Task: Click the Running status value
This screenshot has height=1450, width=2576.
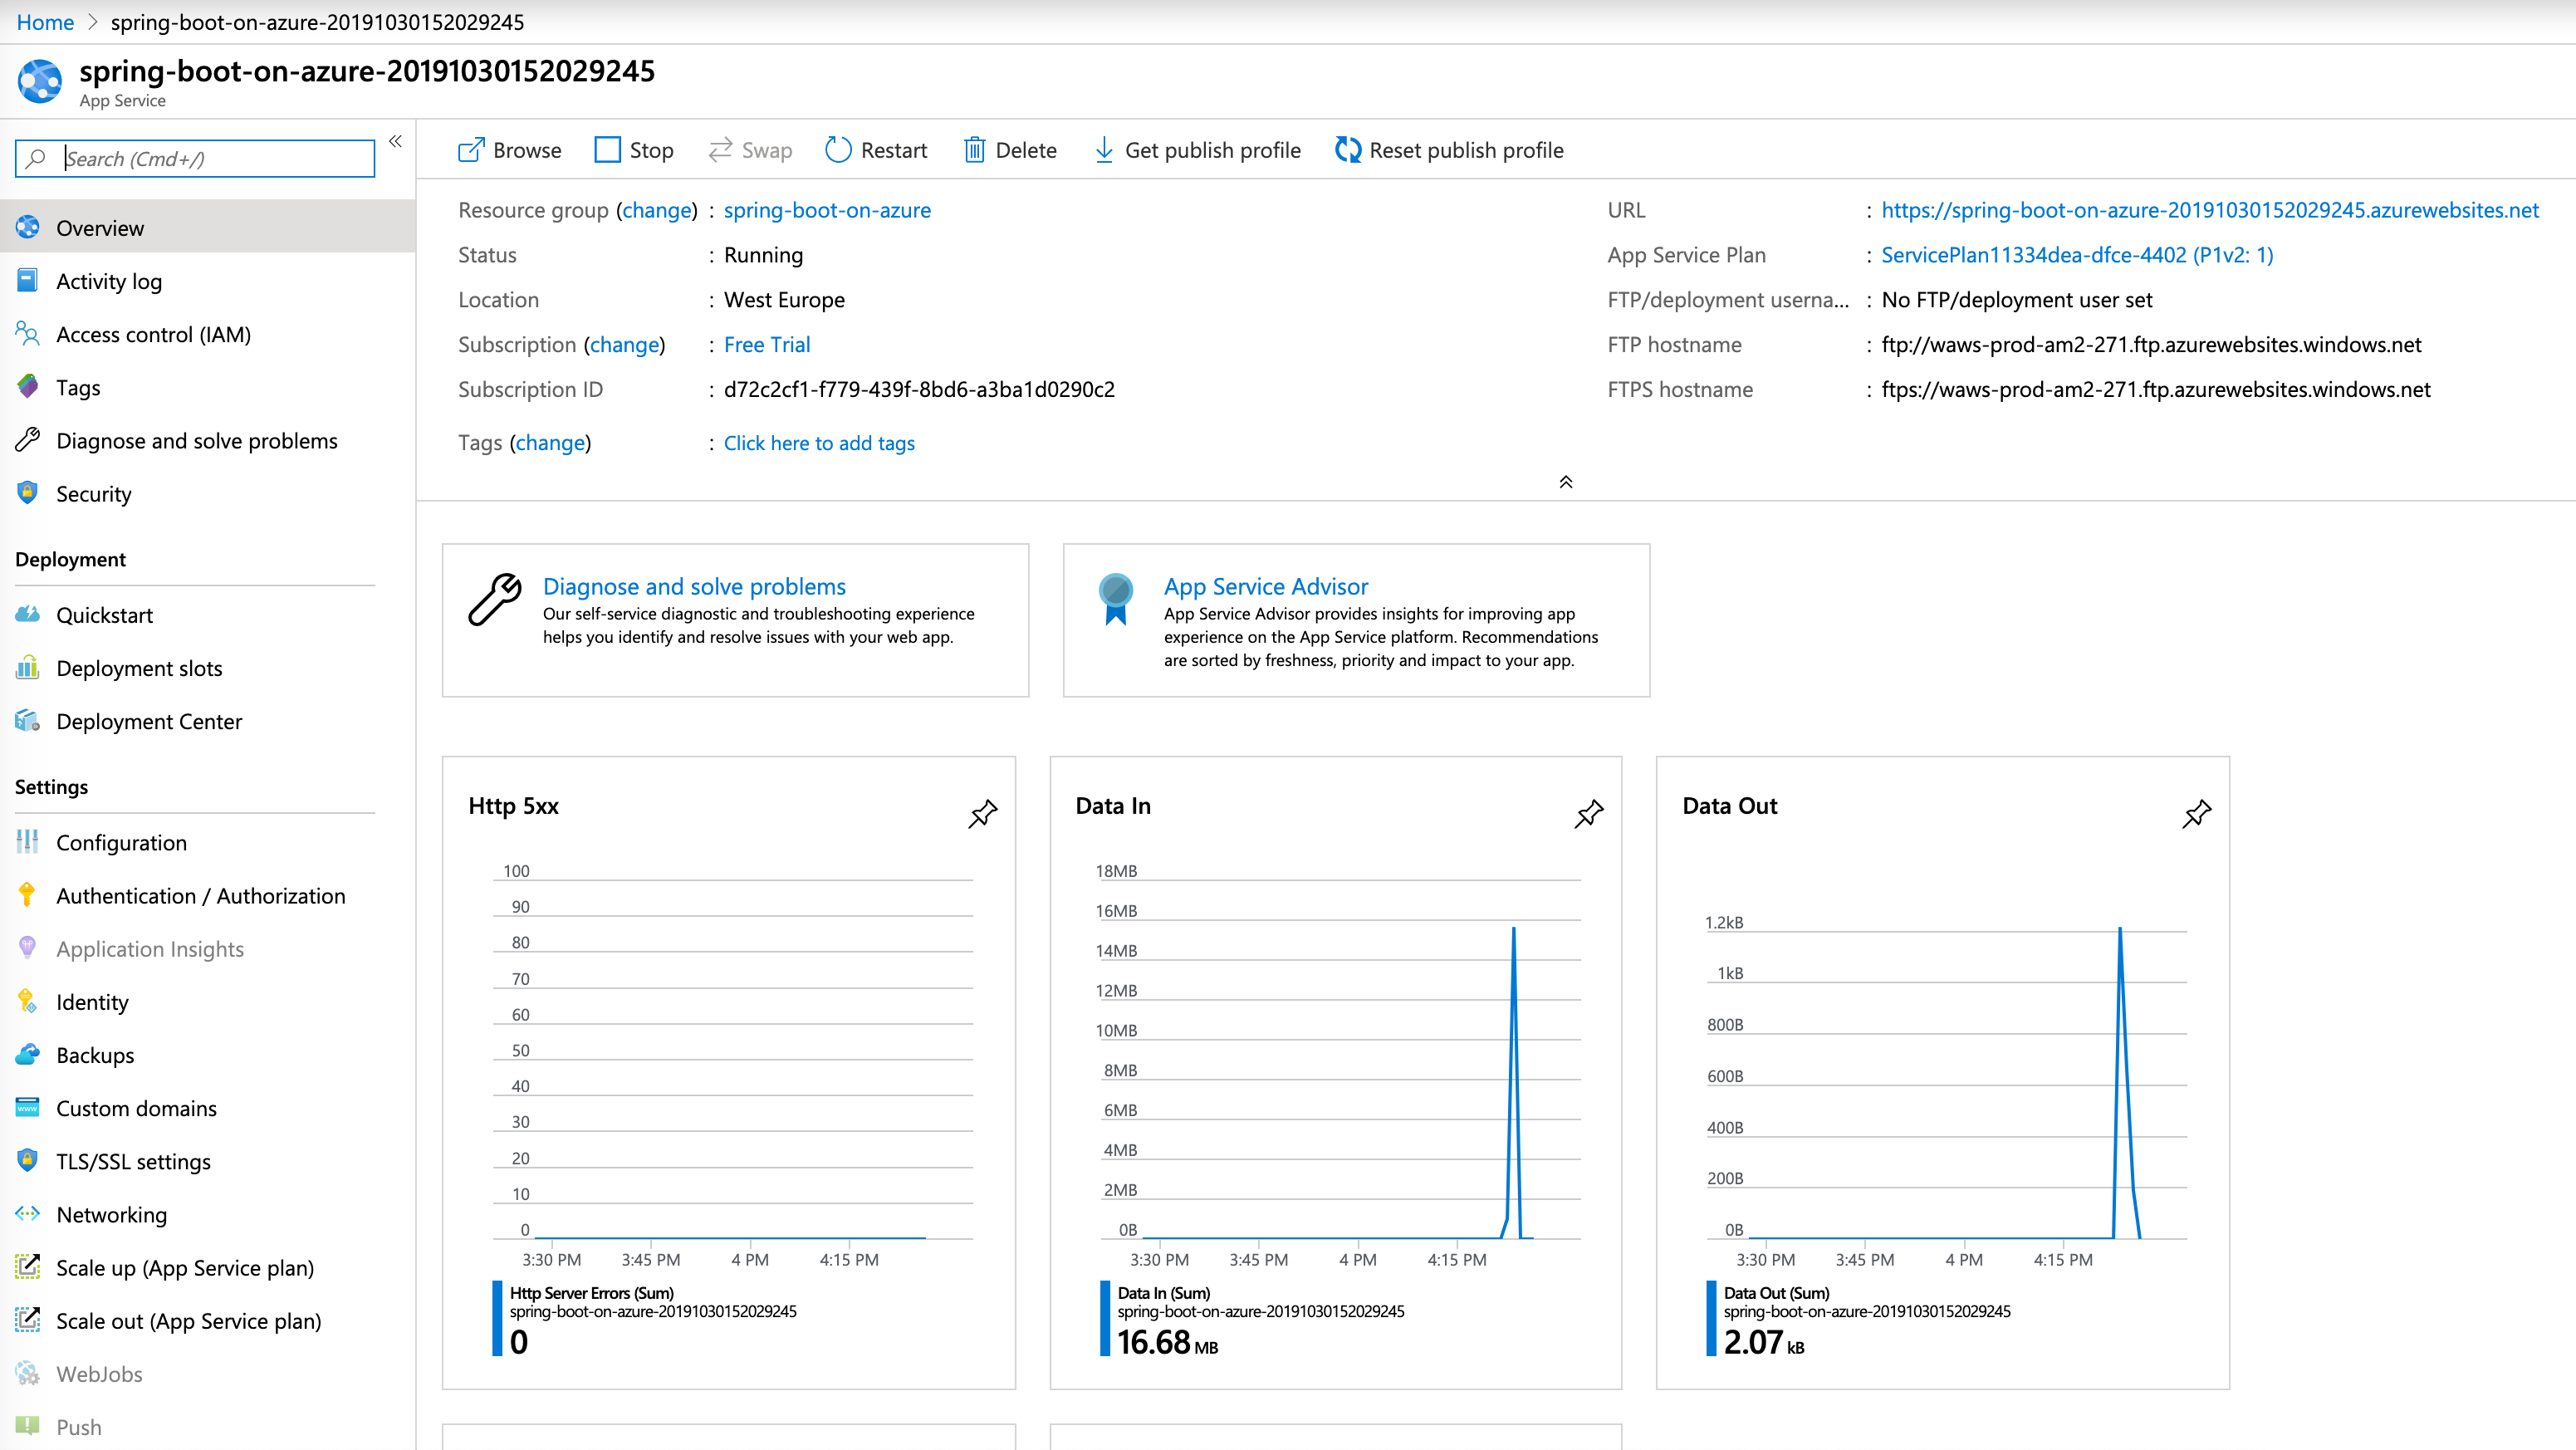Action: coord(763,255)
